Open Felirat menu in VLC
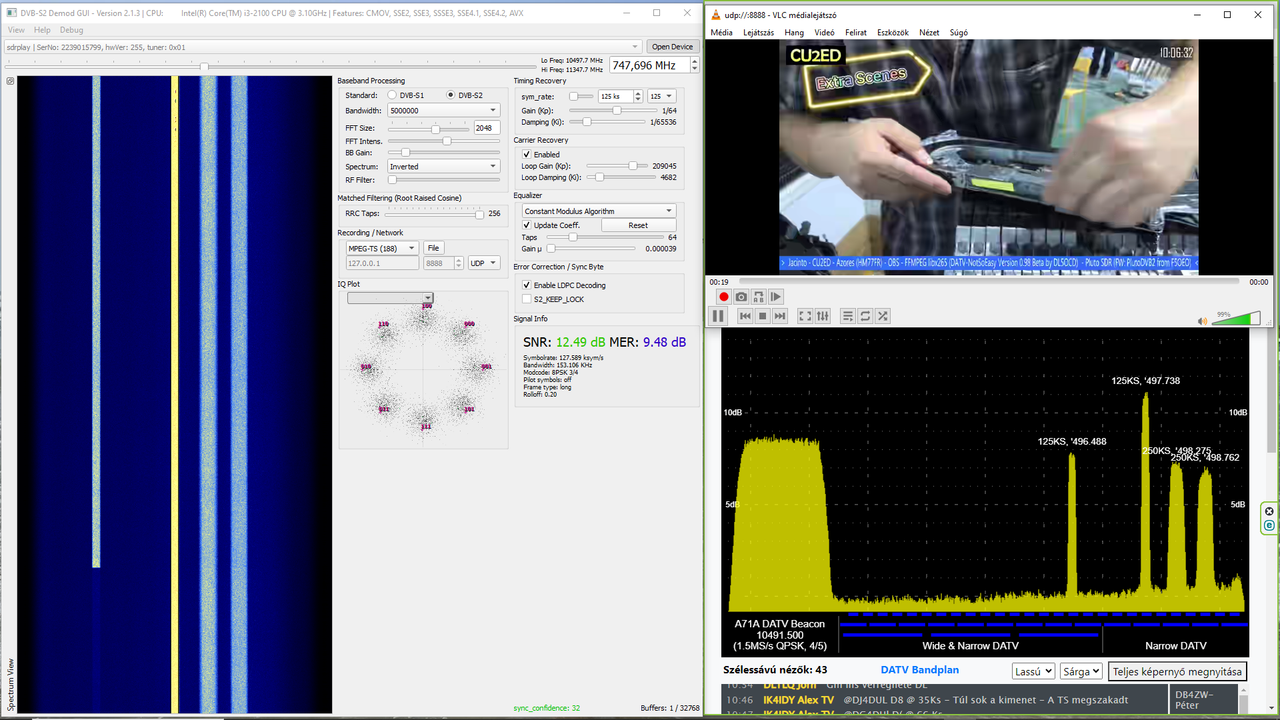The image size is (1280, 720). coord(856,33)
